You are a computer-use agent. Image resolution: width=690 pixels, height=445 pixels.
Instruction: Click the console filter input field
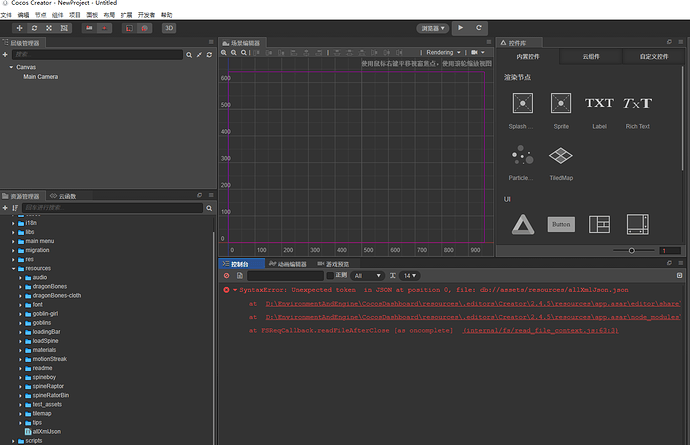coord(285,276)
